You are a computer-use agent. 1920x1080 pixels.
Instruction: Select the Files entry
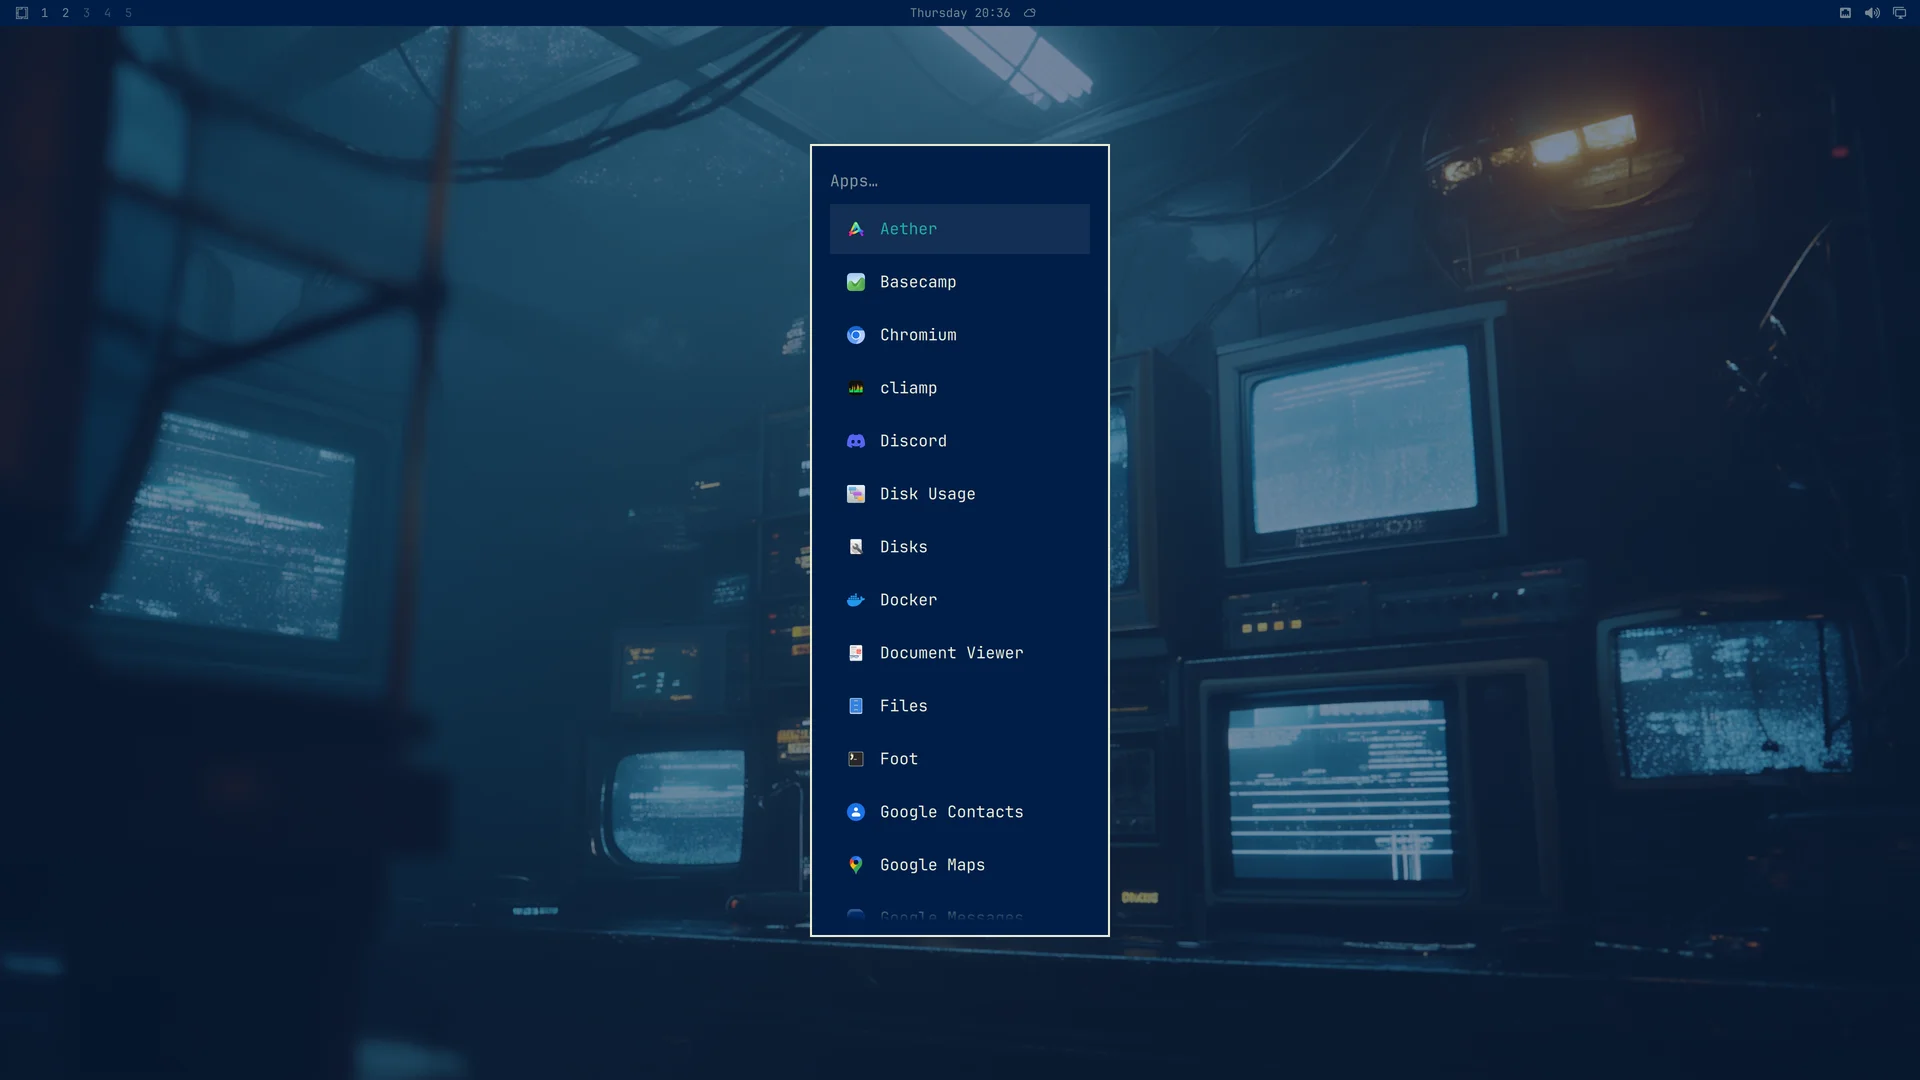point(960,706)
